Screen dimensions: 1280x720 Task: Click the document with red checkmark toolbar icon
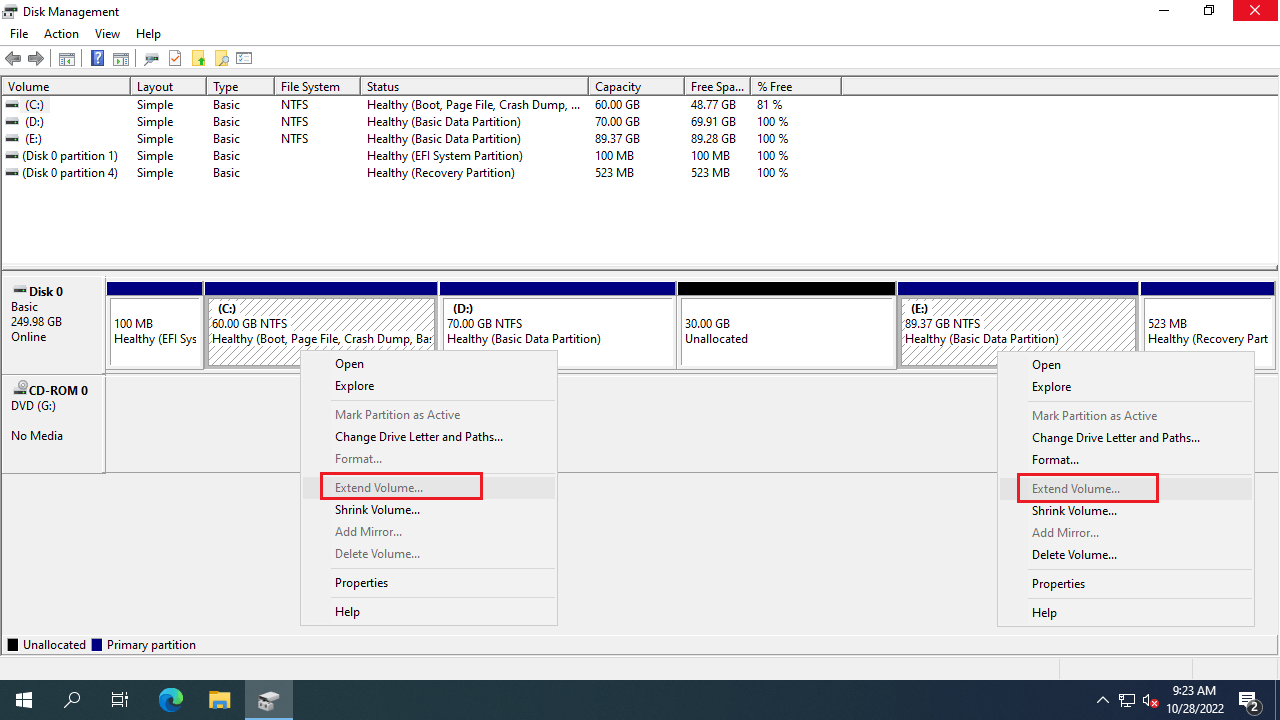[175, 59]
